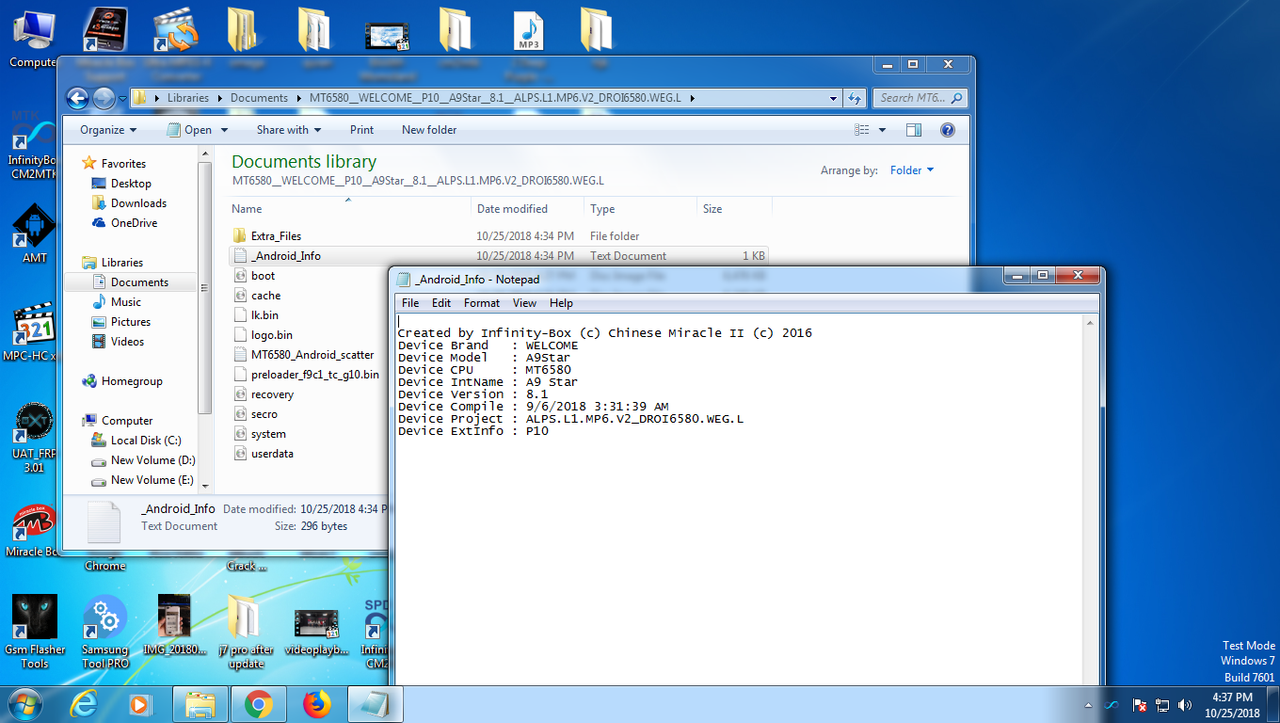Click the address bar refresh button
Screen dimensions: 1280x723
[854, 98]
